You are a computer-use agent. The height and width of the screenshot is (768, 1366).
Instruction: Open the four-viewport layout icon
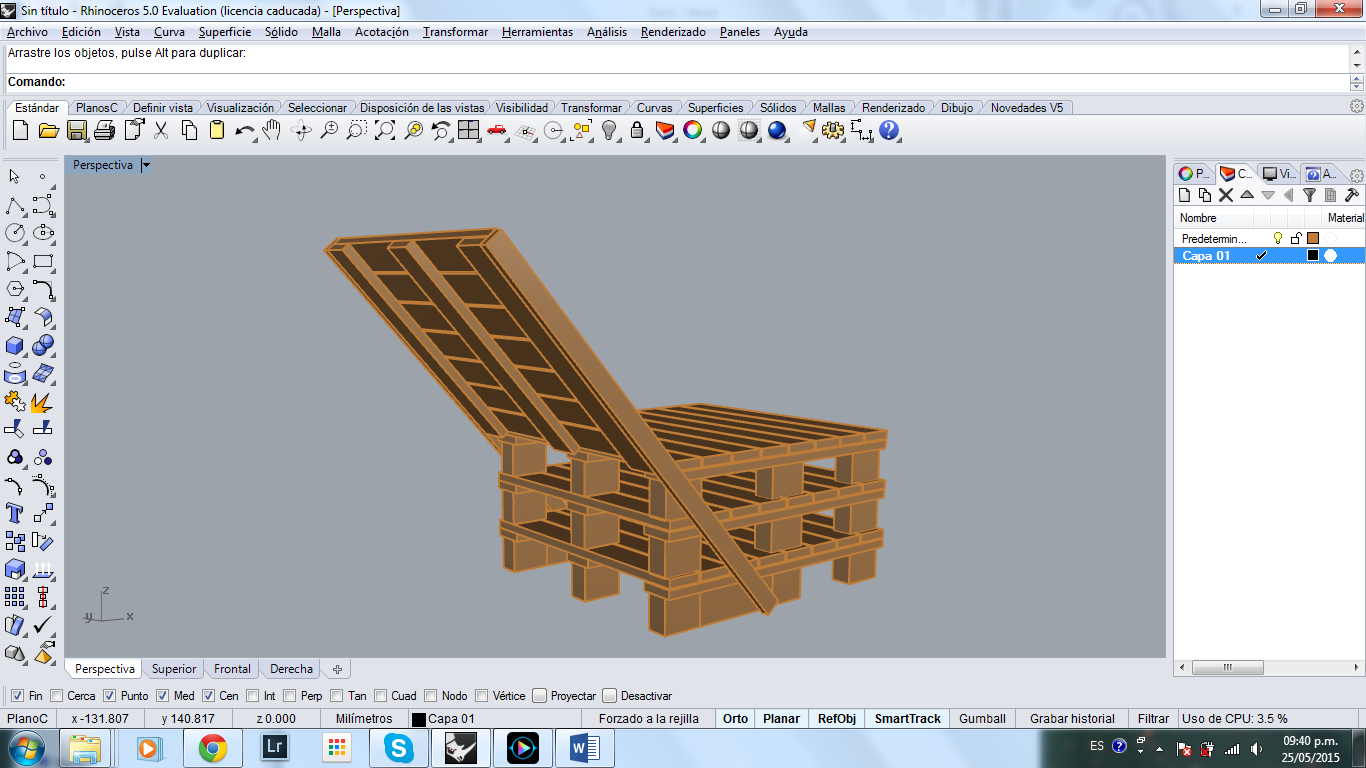pos(469,130)
